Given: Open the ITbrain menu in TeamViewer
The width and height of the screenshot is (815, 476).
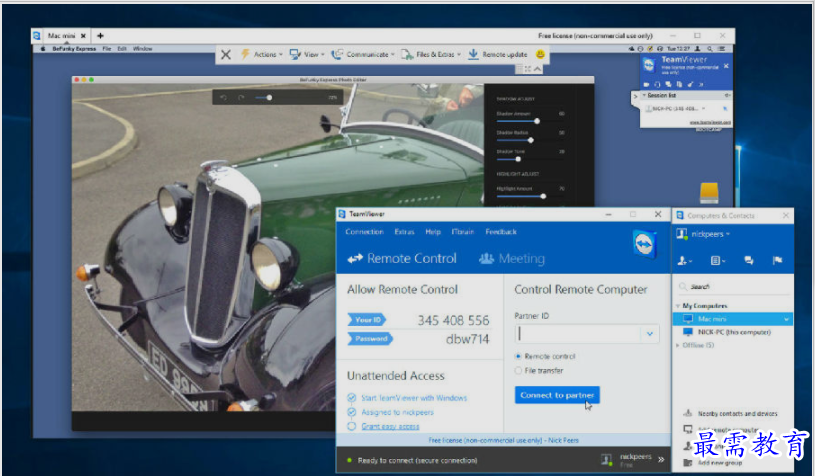Looking at the screenshot, I should click(463, 232).
